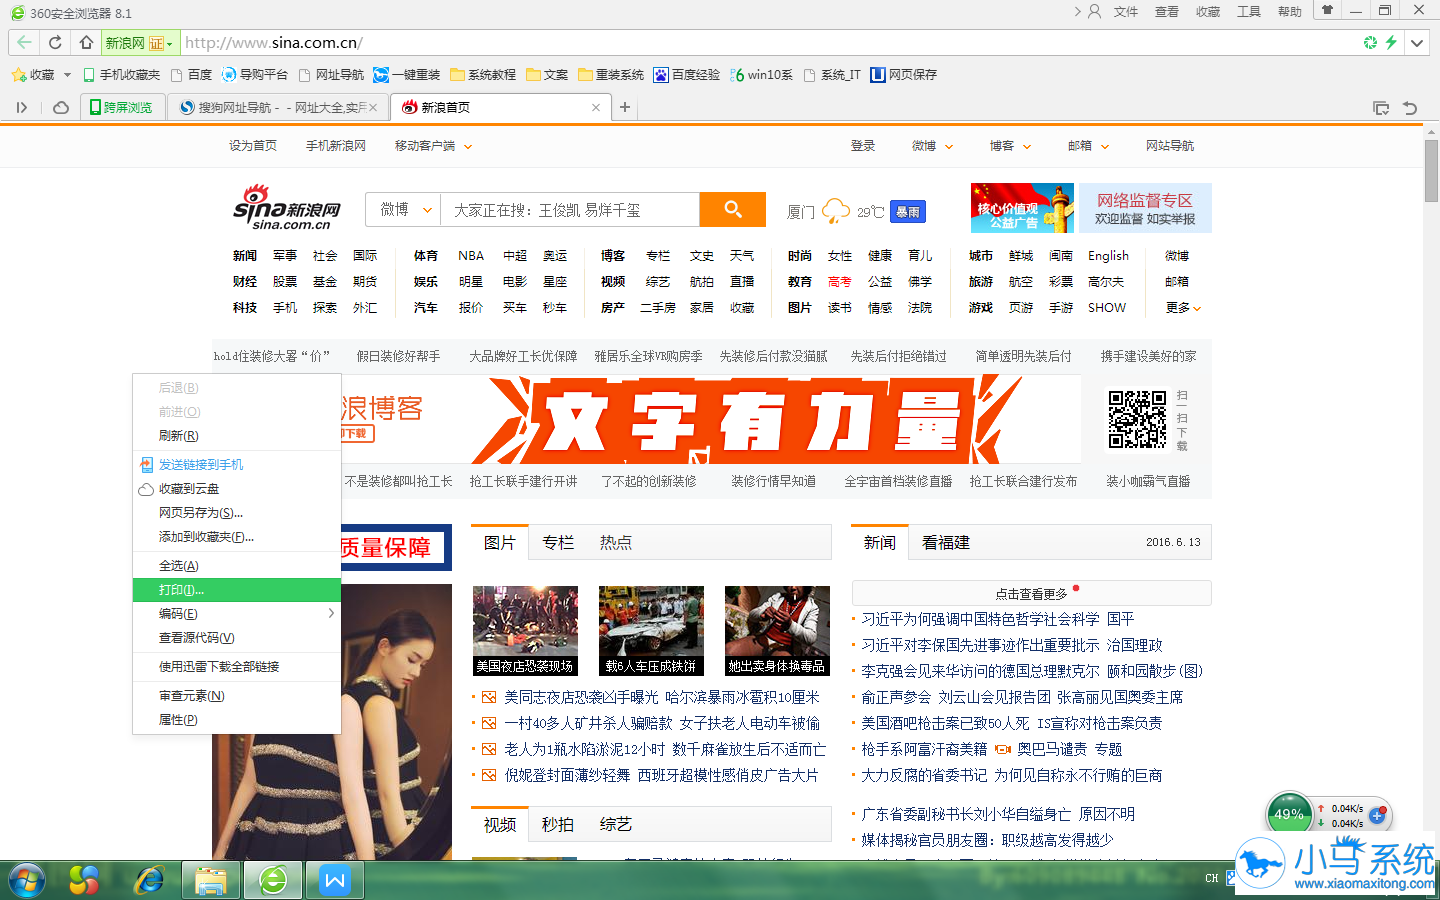Expand the address bar dropdown arrow

coord(1417,43)
